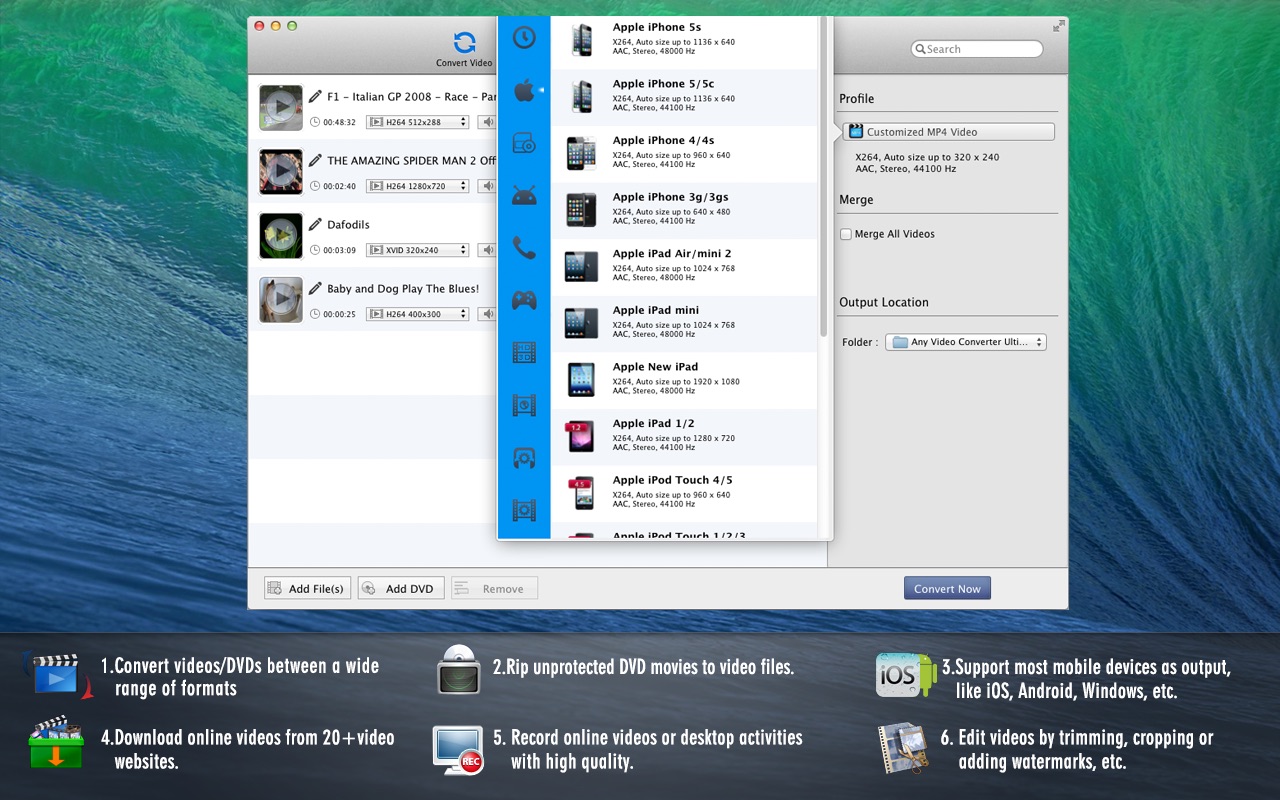The image size is (1280, 800).
Task: Preview THE AMAZING SPIDER MAN 2 thumbnail
Action: [281, 172]
